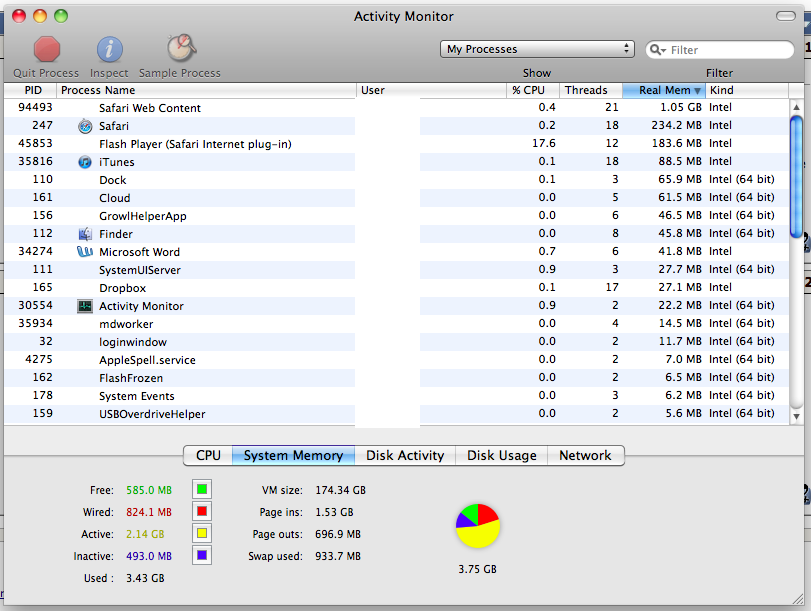This screenshot has width=811, height=611.
Task: Click the memory usage pie chart
Action: click(x=478, y=526)
